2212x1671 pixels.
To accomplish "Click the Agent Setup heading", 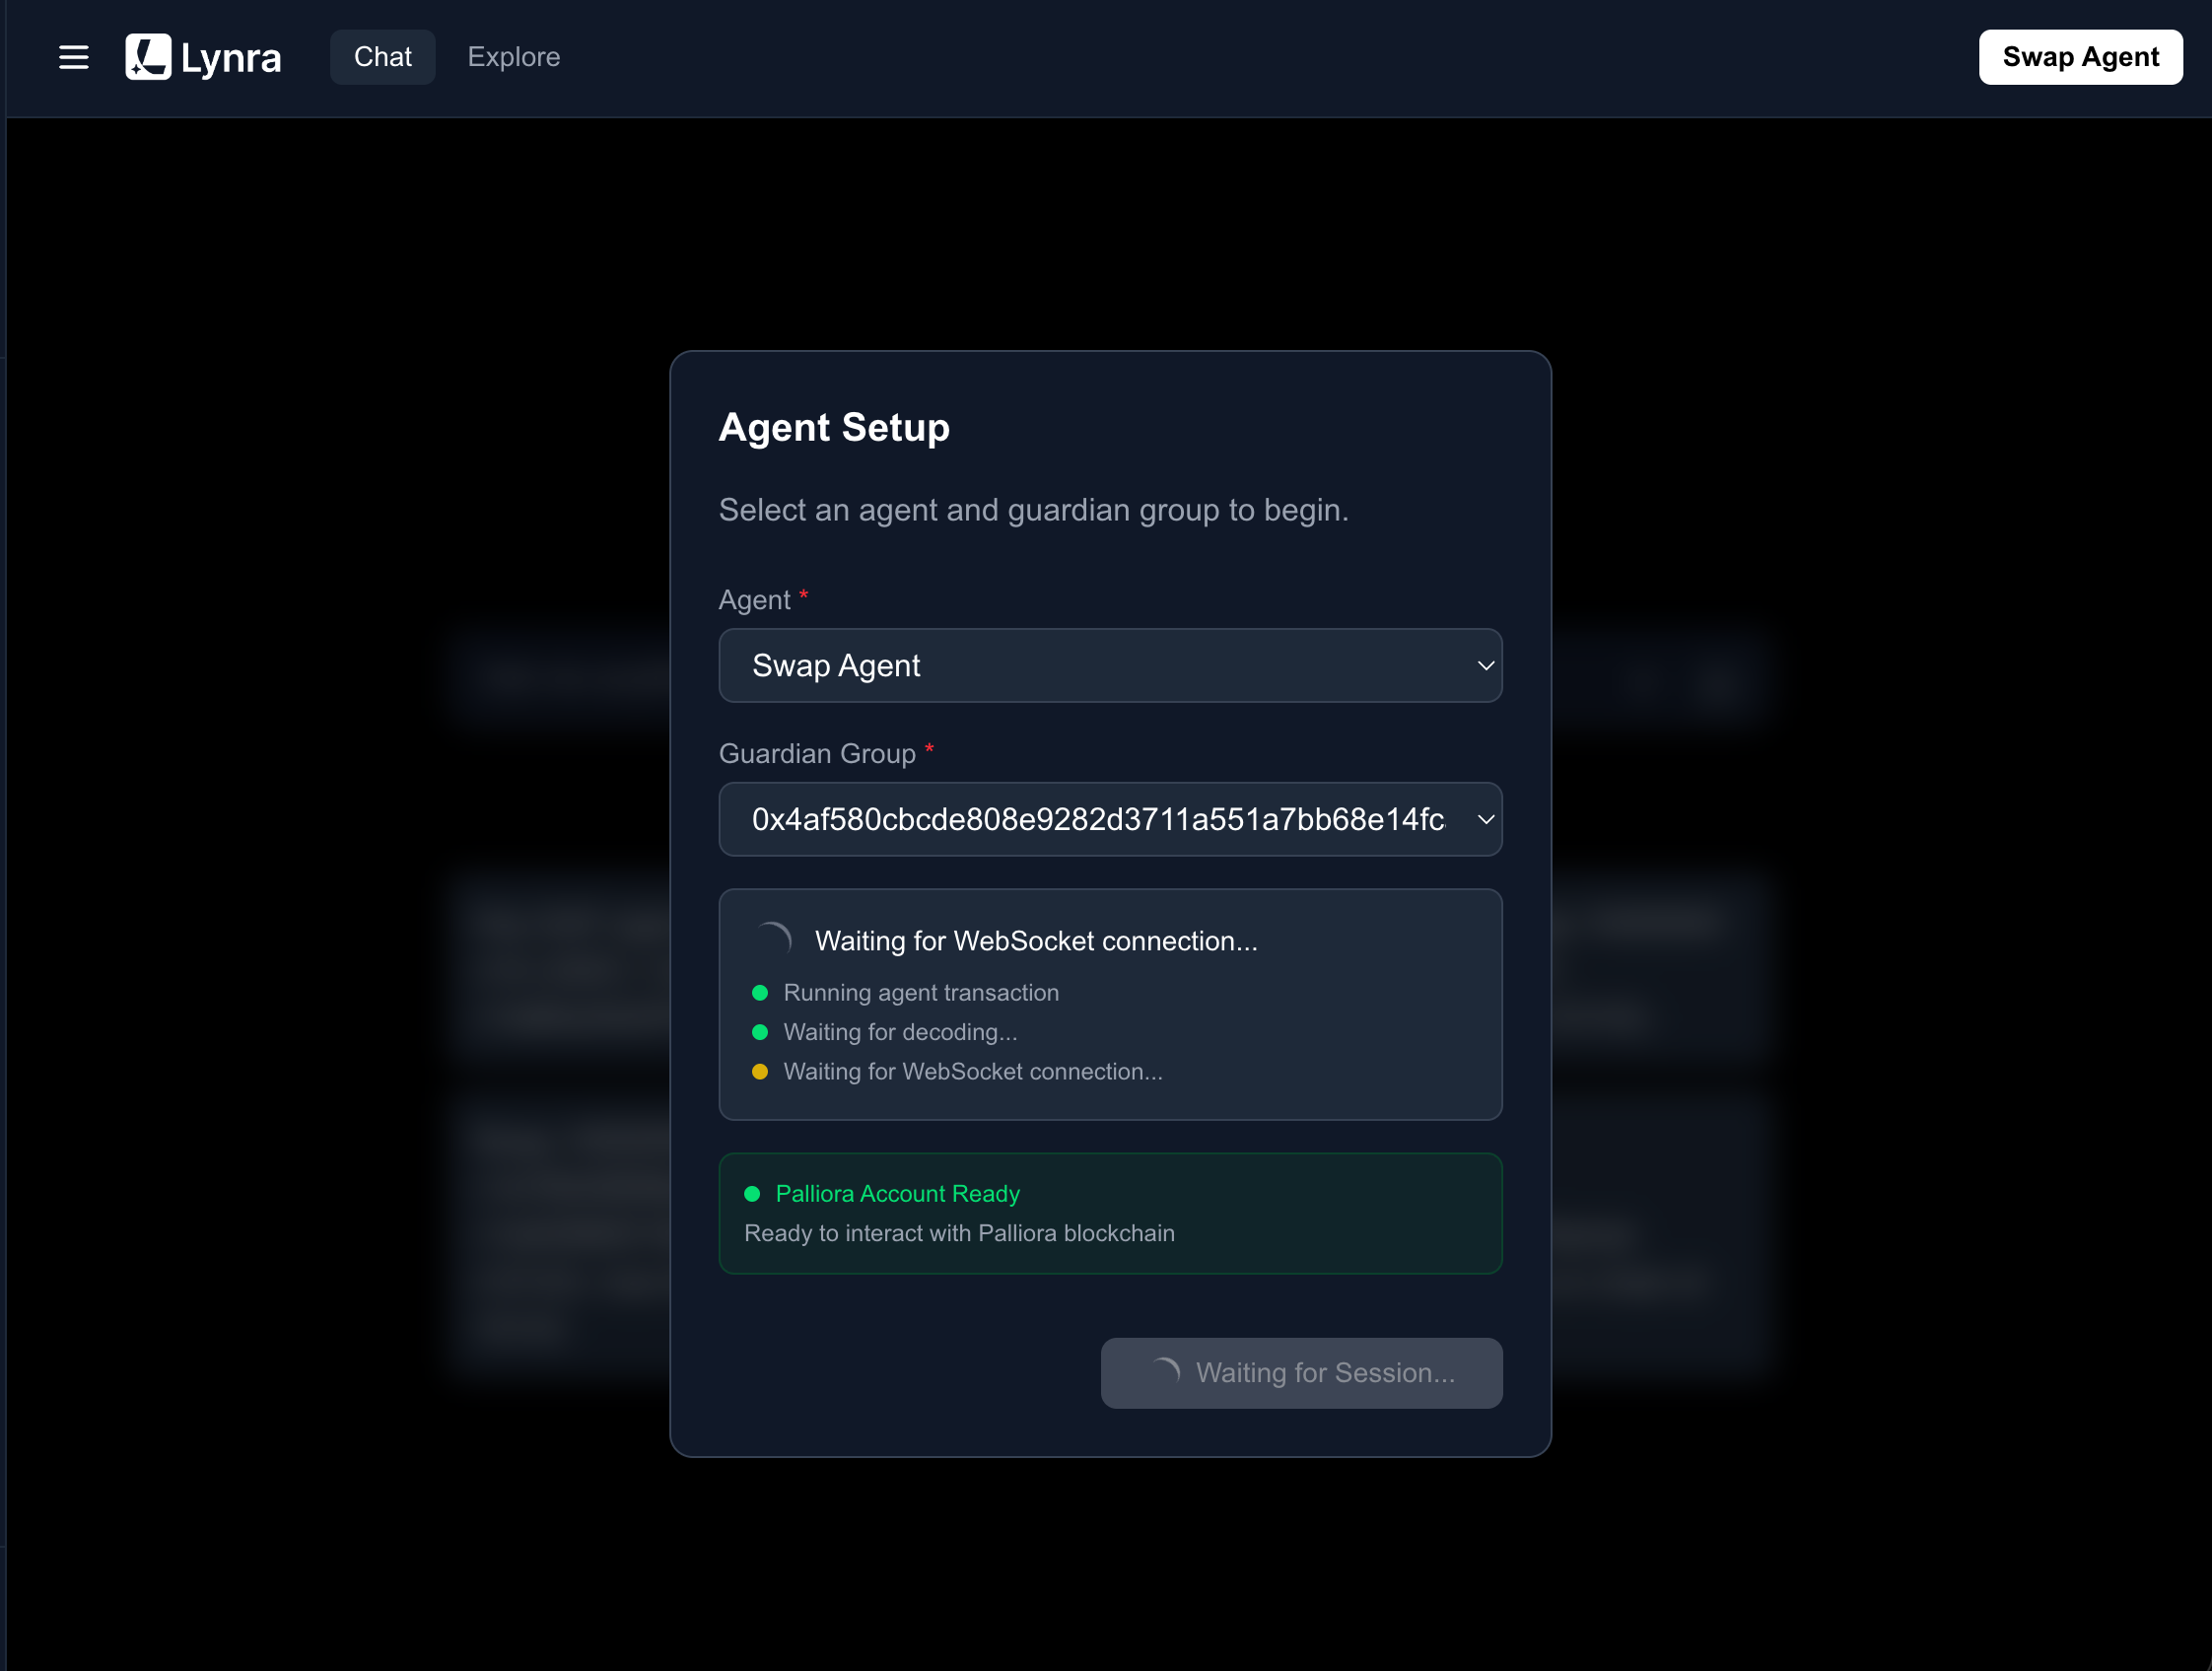I will (833, 427).
